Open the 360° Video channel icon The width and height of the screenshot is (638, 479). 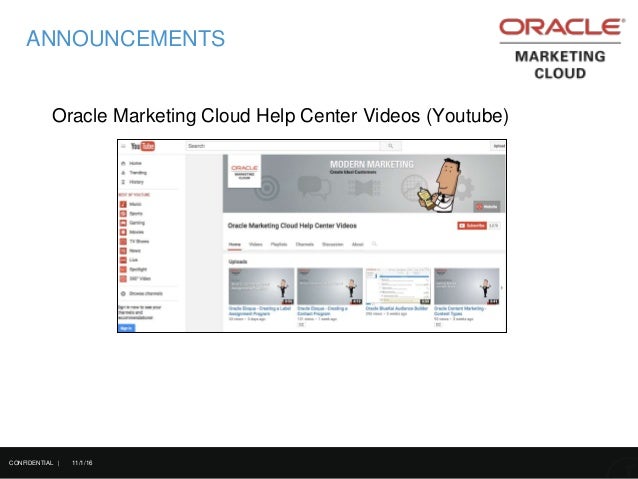click(x=123, y=279)
